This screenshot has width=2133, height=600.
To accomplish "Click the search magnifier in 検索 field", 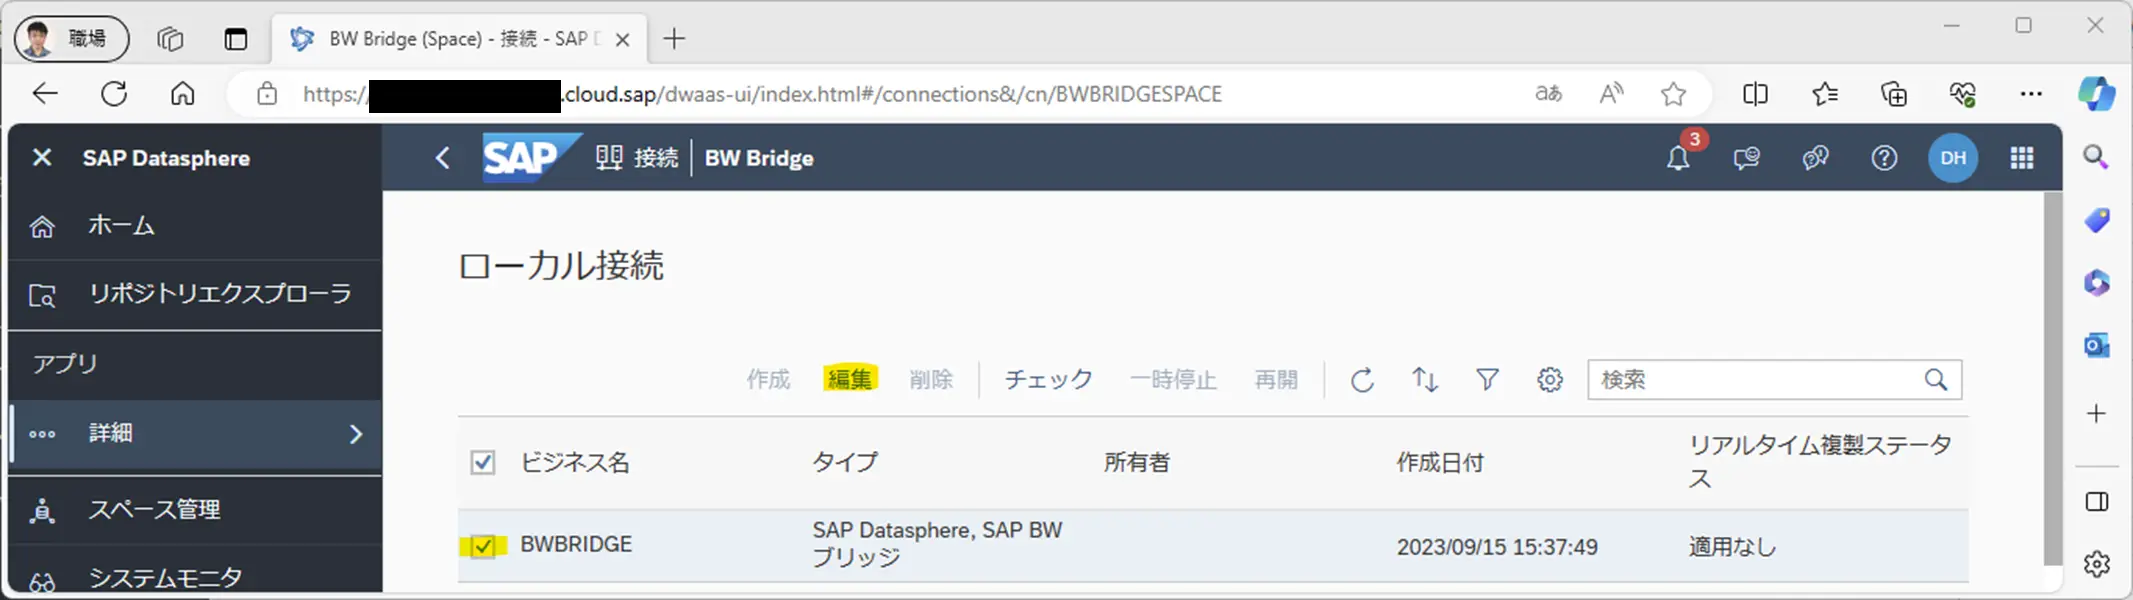I will [1936, 380].
